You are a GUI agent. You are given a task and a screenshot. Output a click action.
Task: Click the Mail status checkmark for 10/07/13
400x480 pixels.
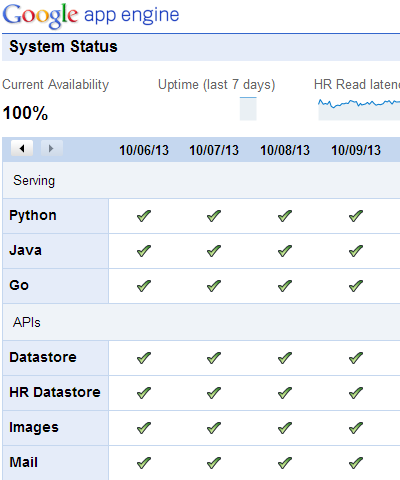tap(214, 463)
